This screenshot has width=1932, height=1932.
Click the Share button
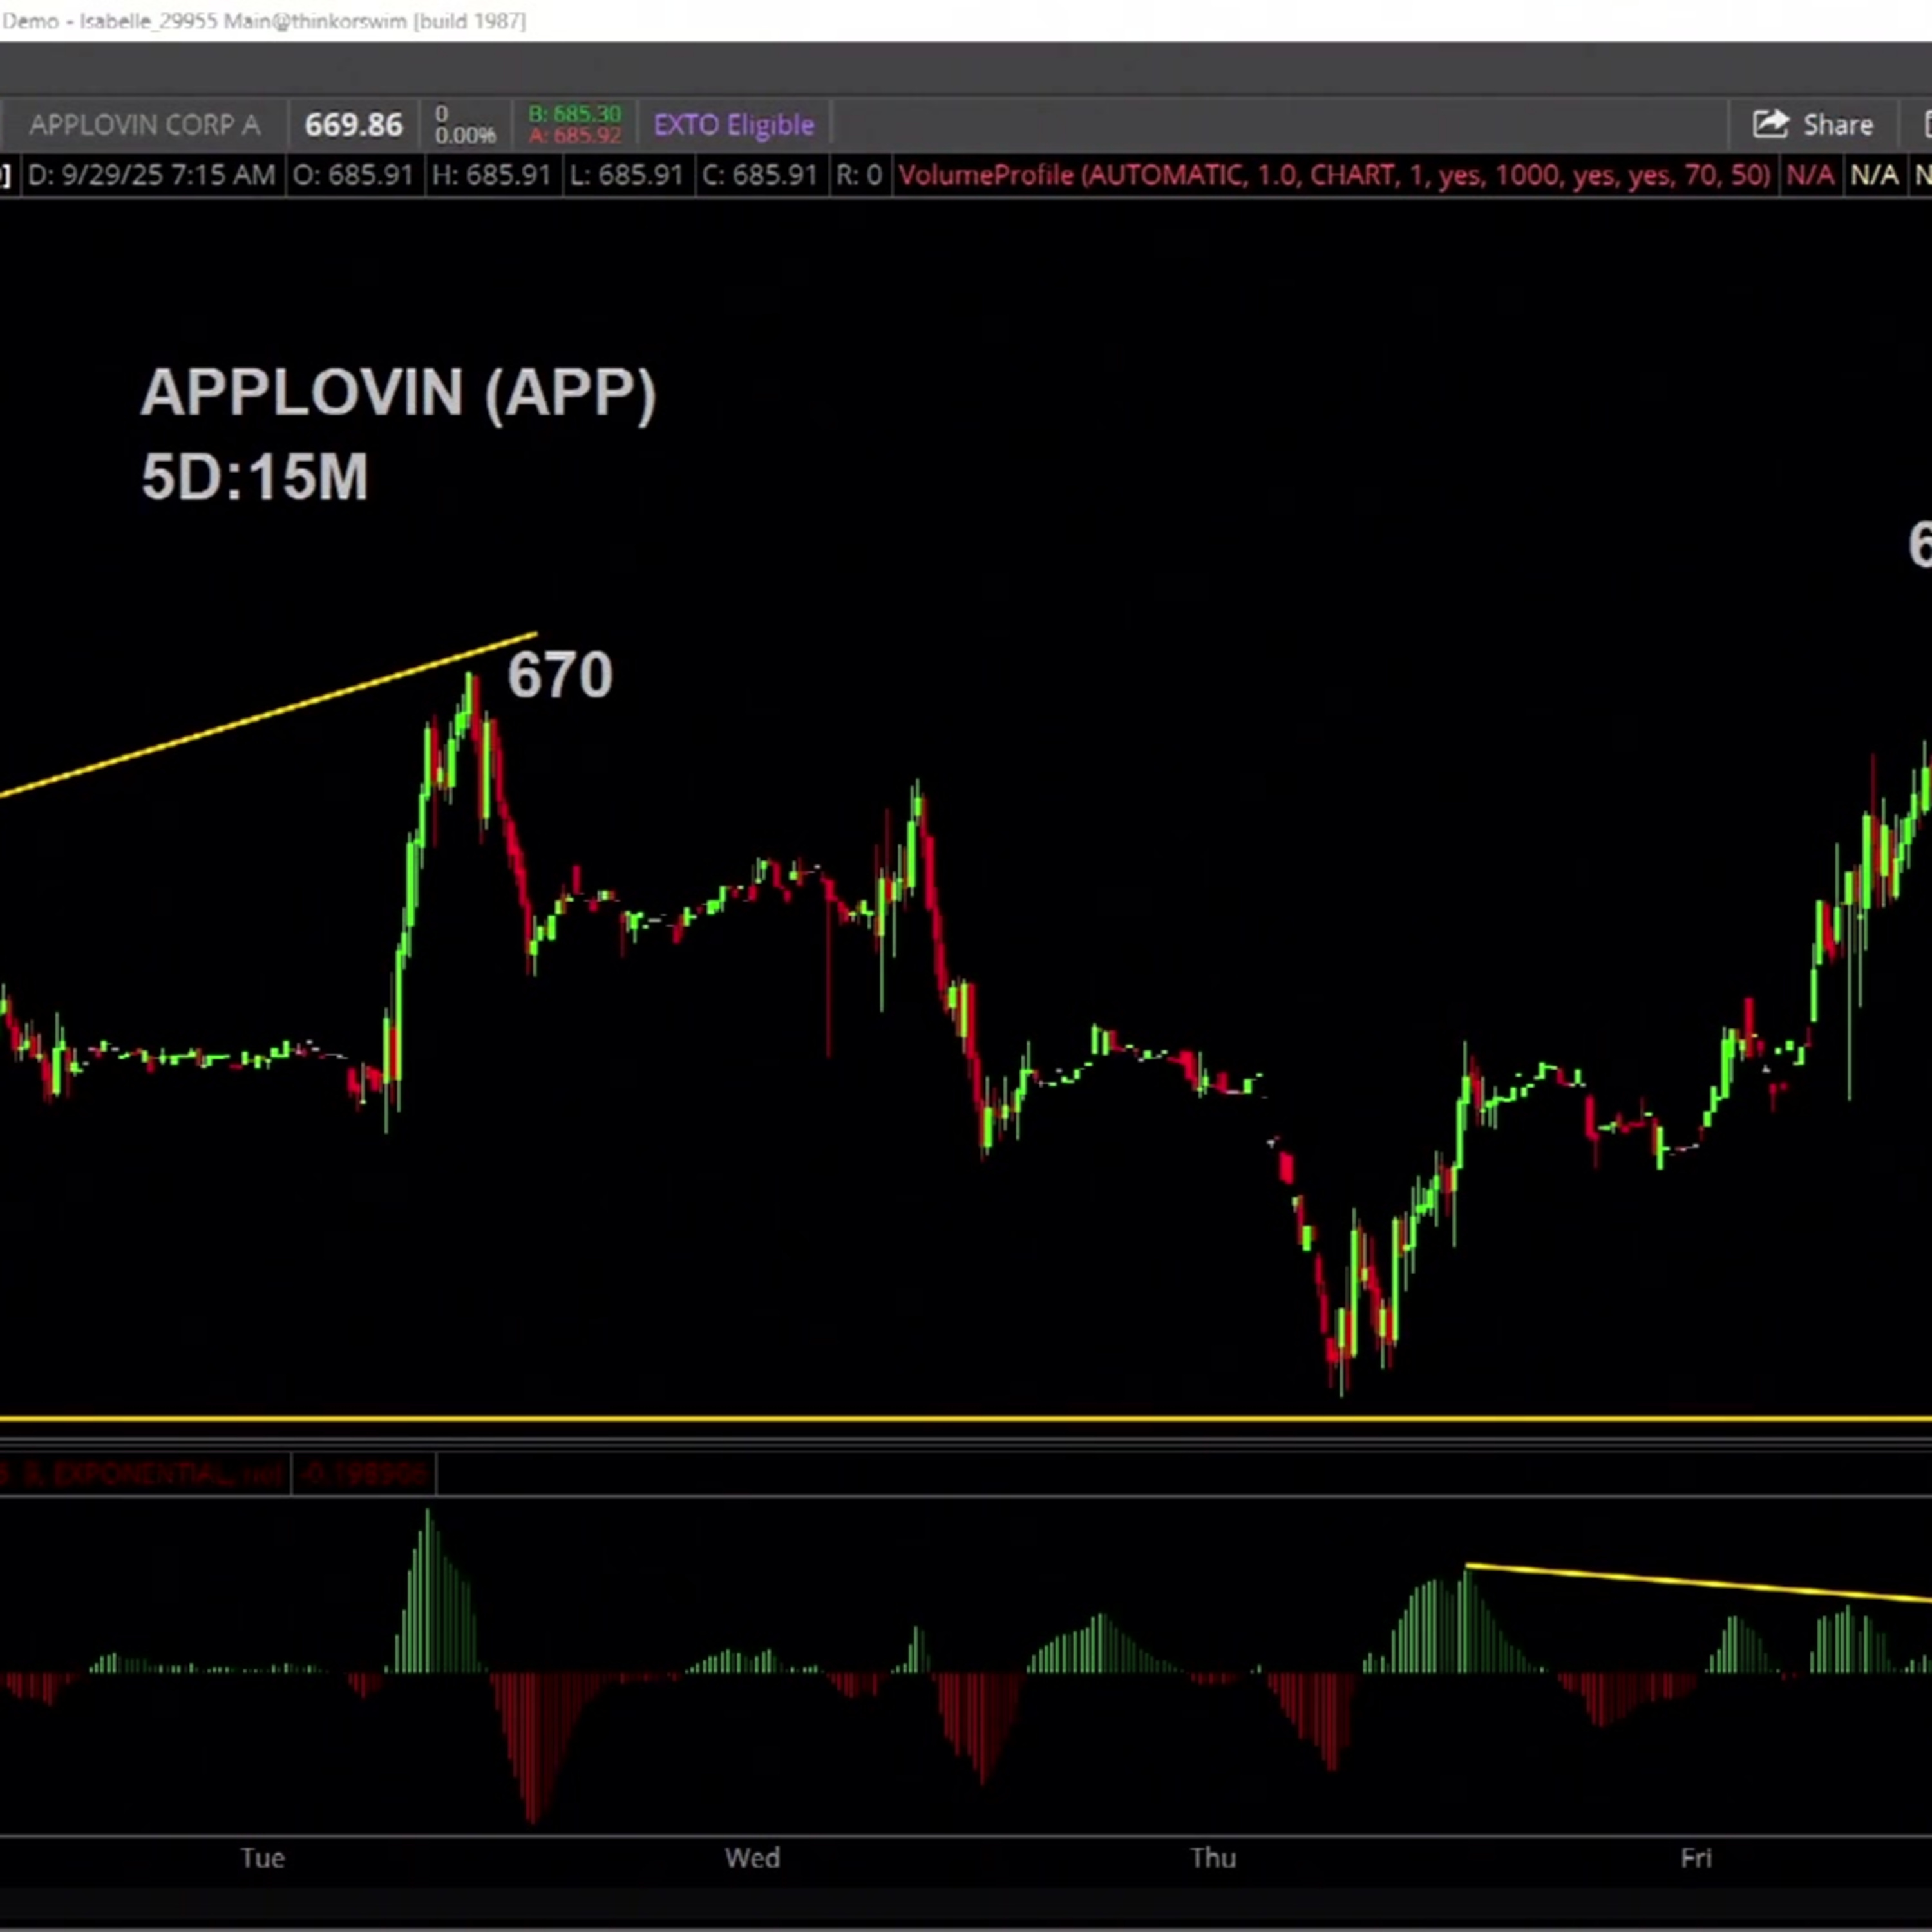point(1813,125)
